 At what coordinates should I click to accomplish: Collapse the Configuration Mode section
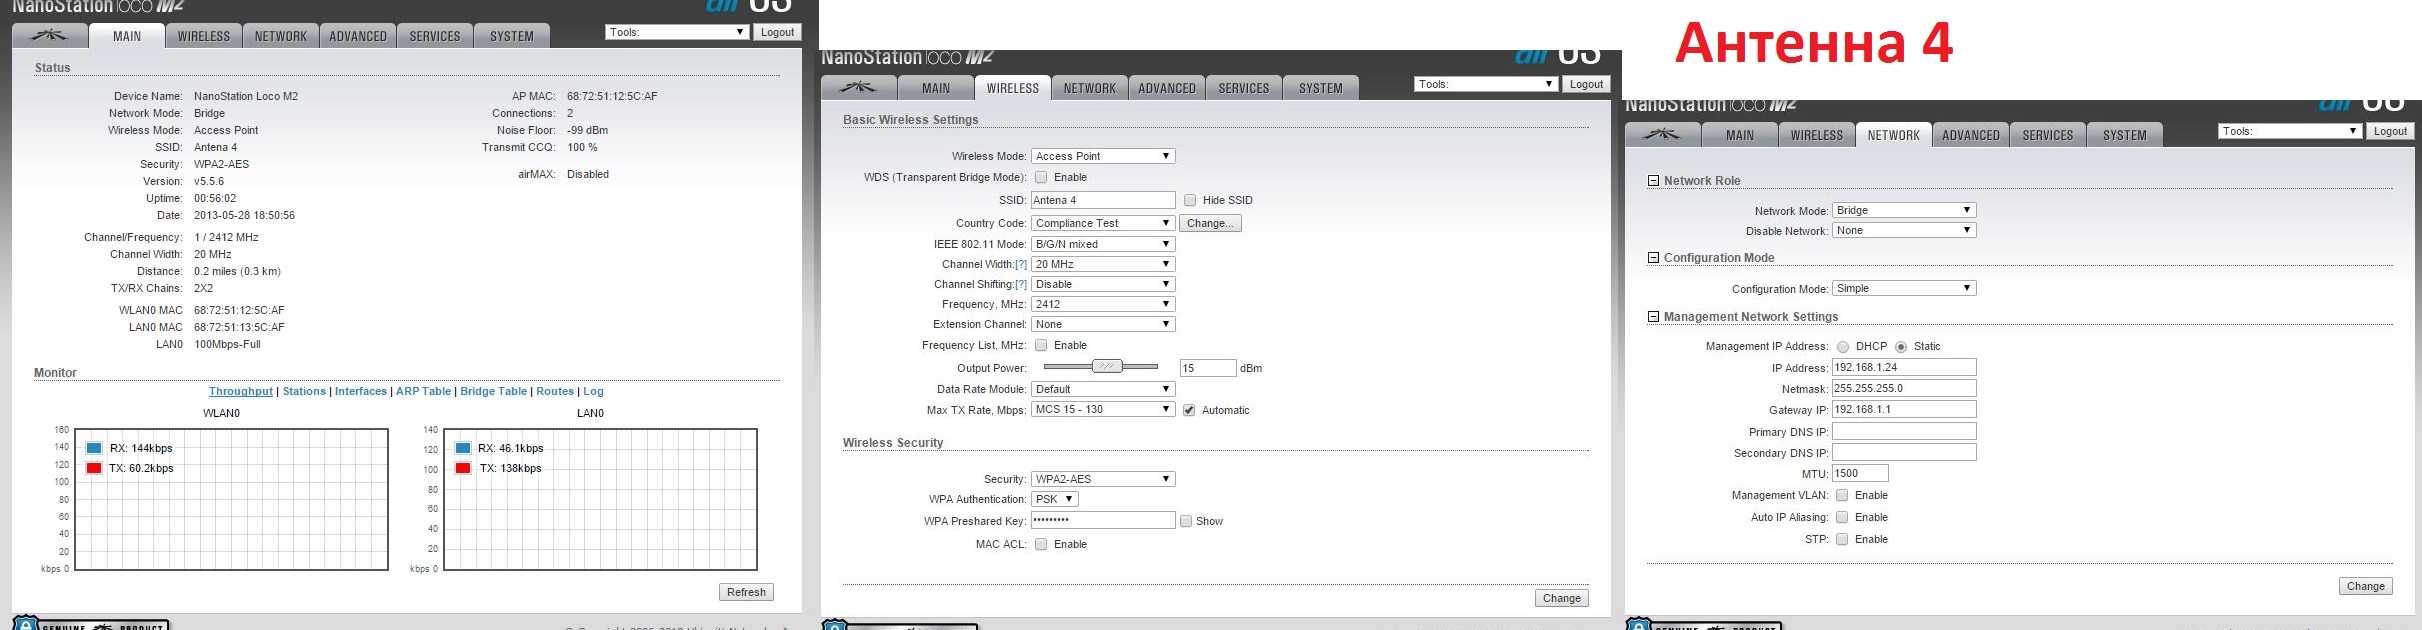pos(1653,258)
